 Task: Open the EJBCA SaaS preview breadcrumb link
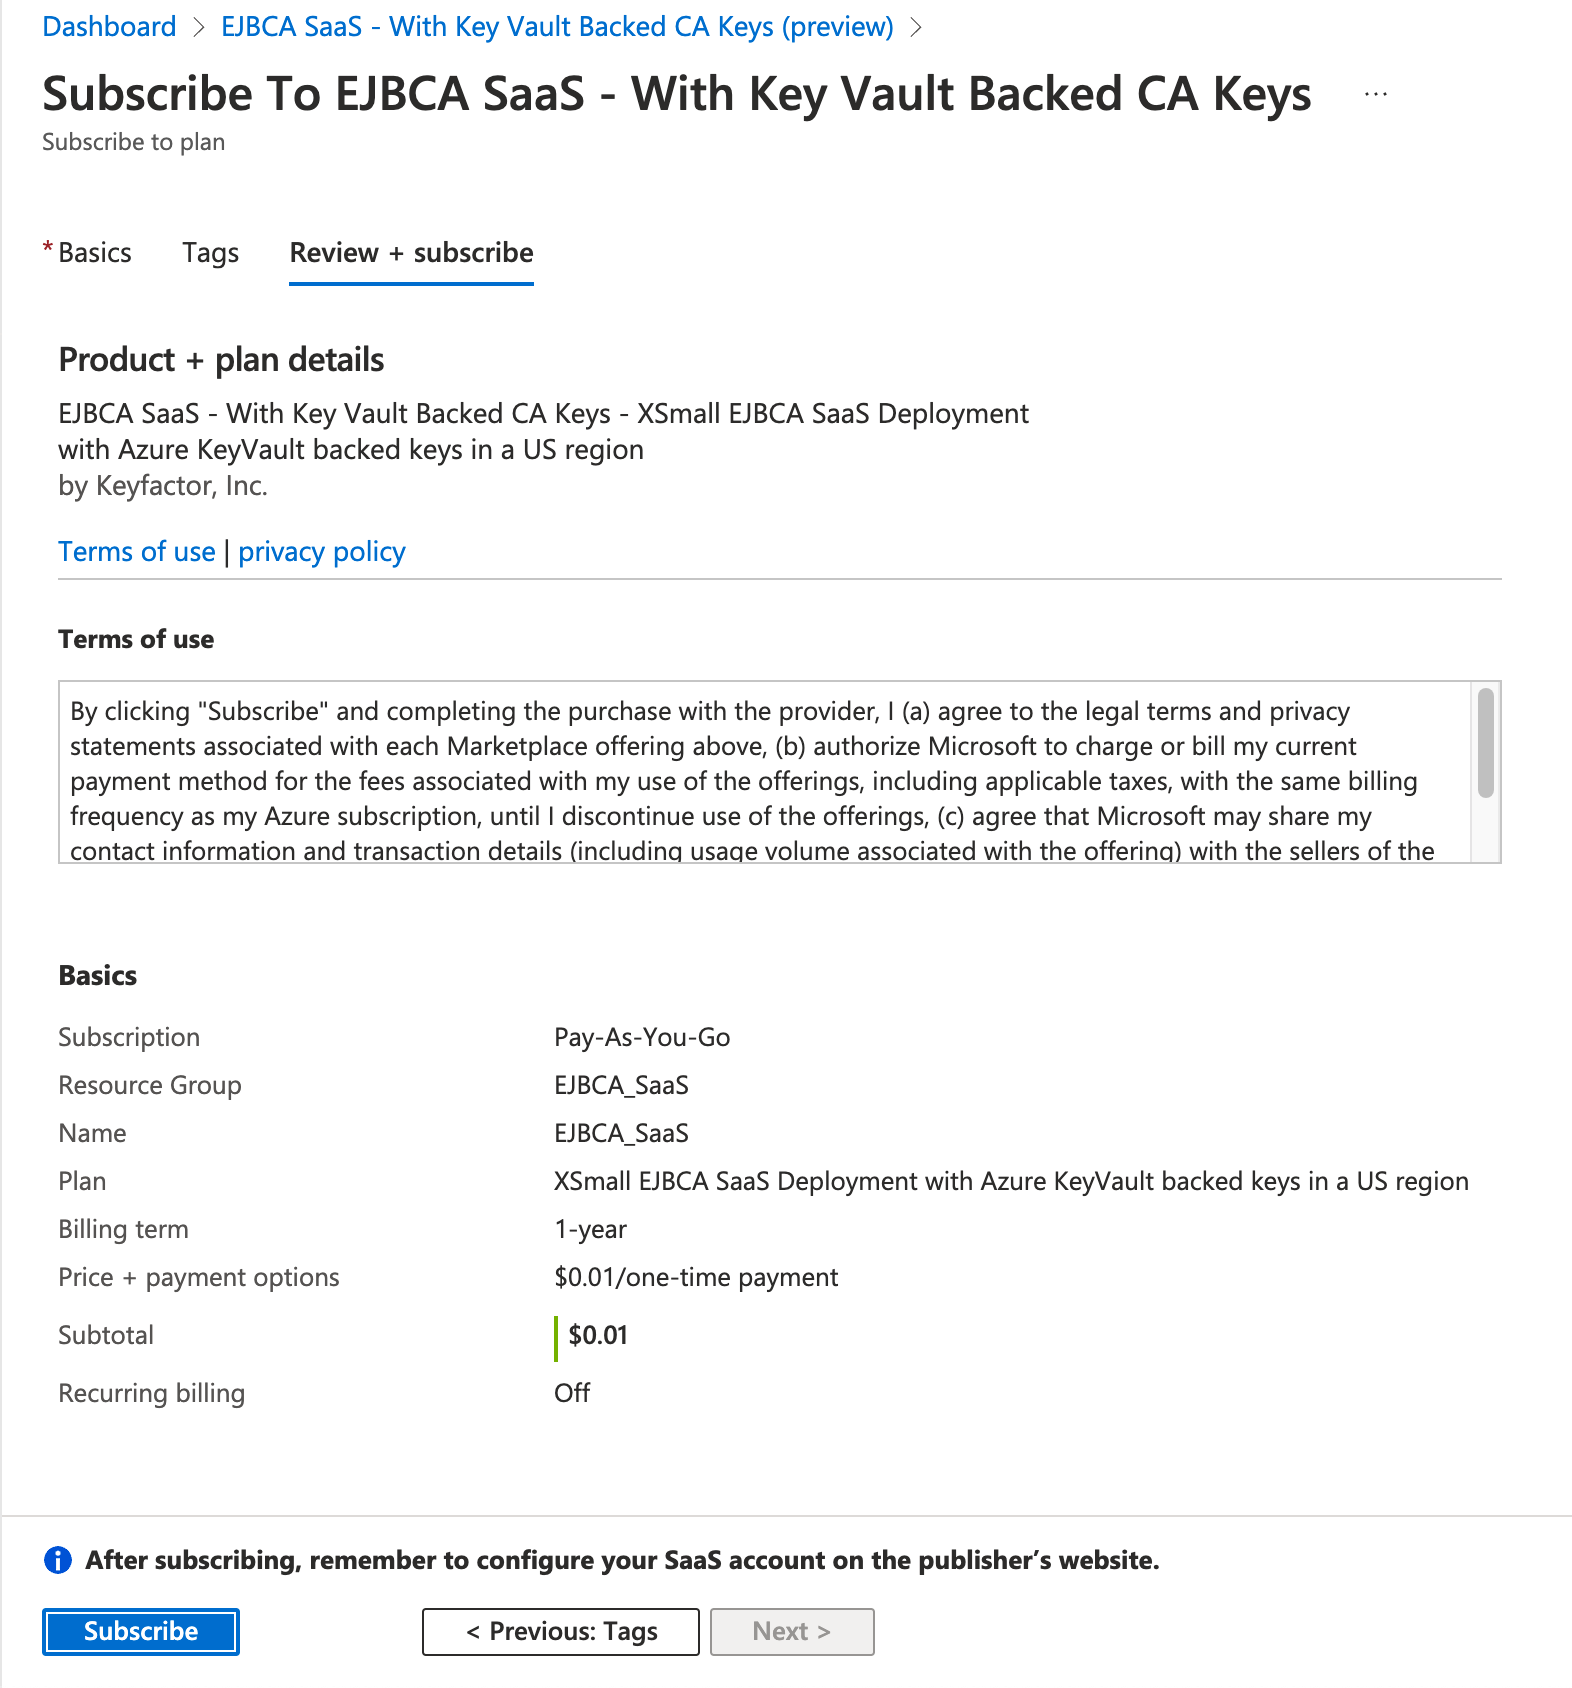[x=557, y=27]
